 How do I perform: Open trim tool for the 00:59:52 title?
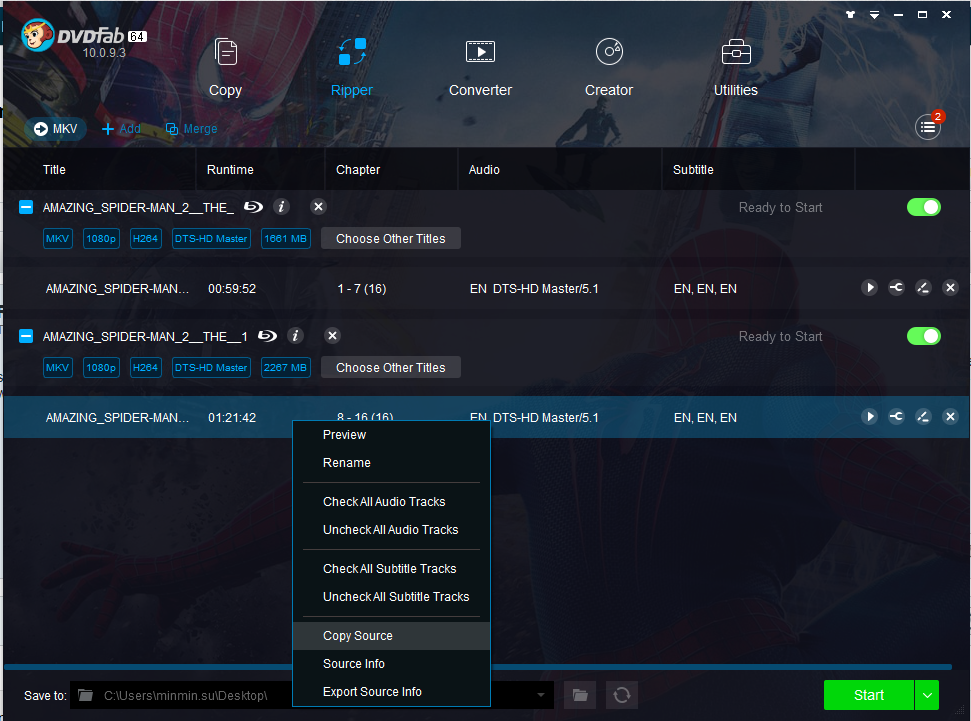pyautogui.click(x=896, y=288)
